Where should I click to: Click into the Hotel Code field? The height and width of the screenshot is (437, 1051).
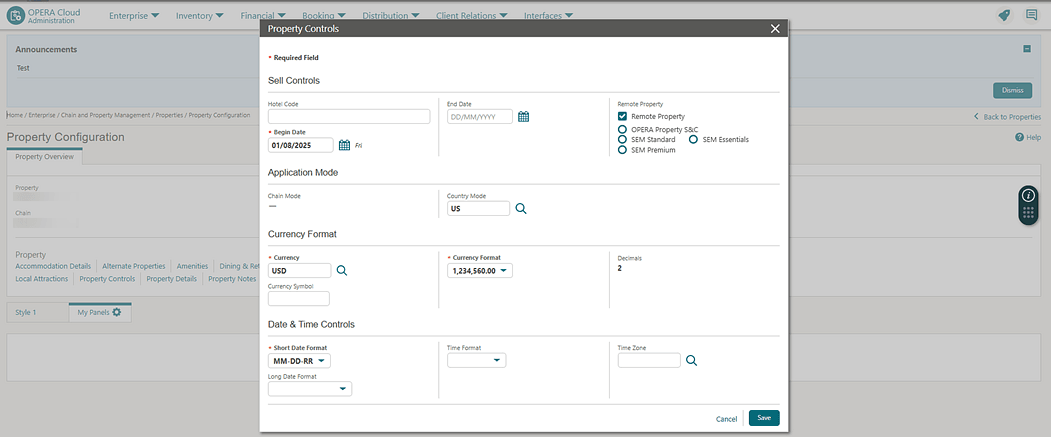coord(349,117)
